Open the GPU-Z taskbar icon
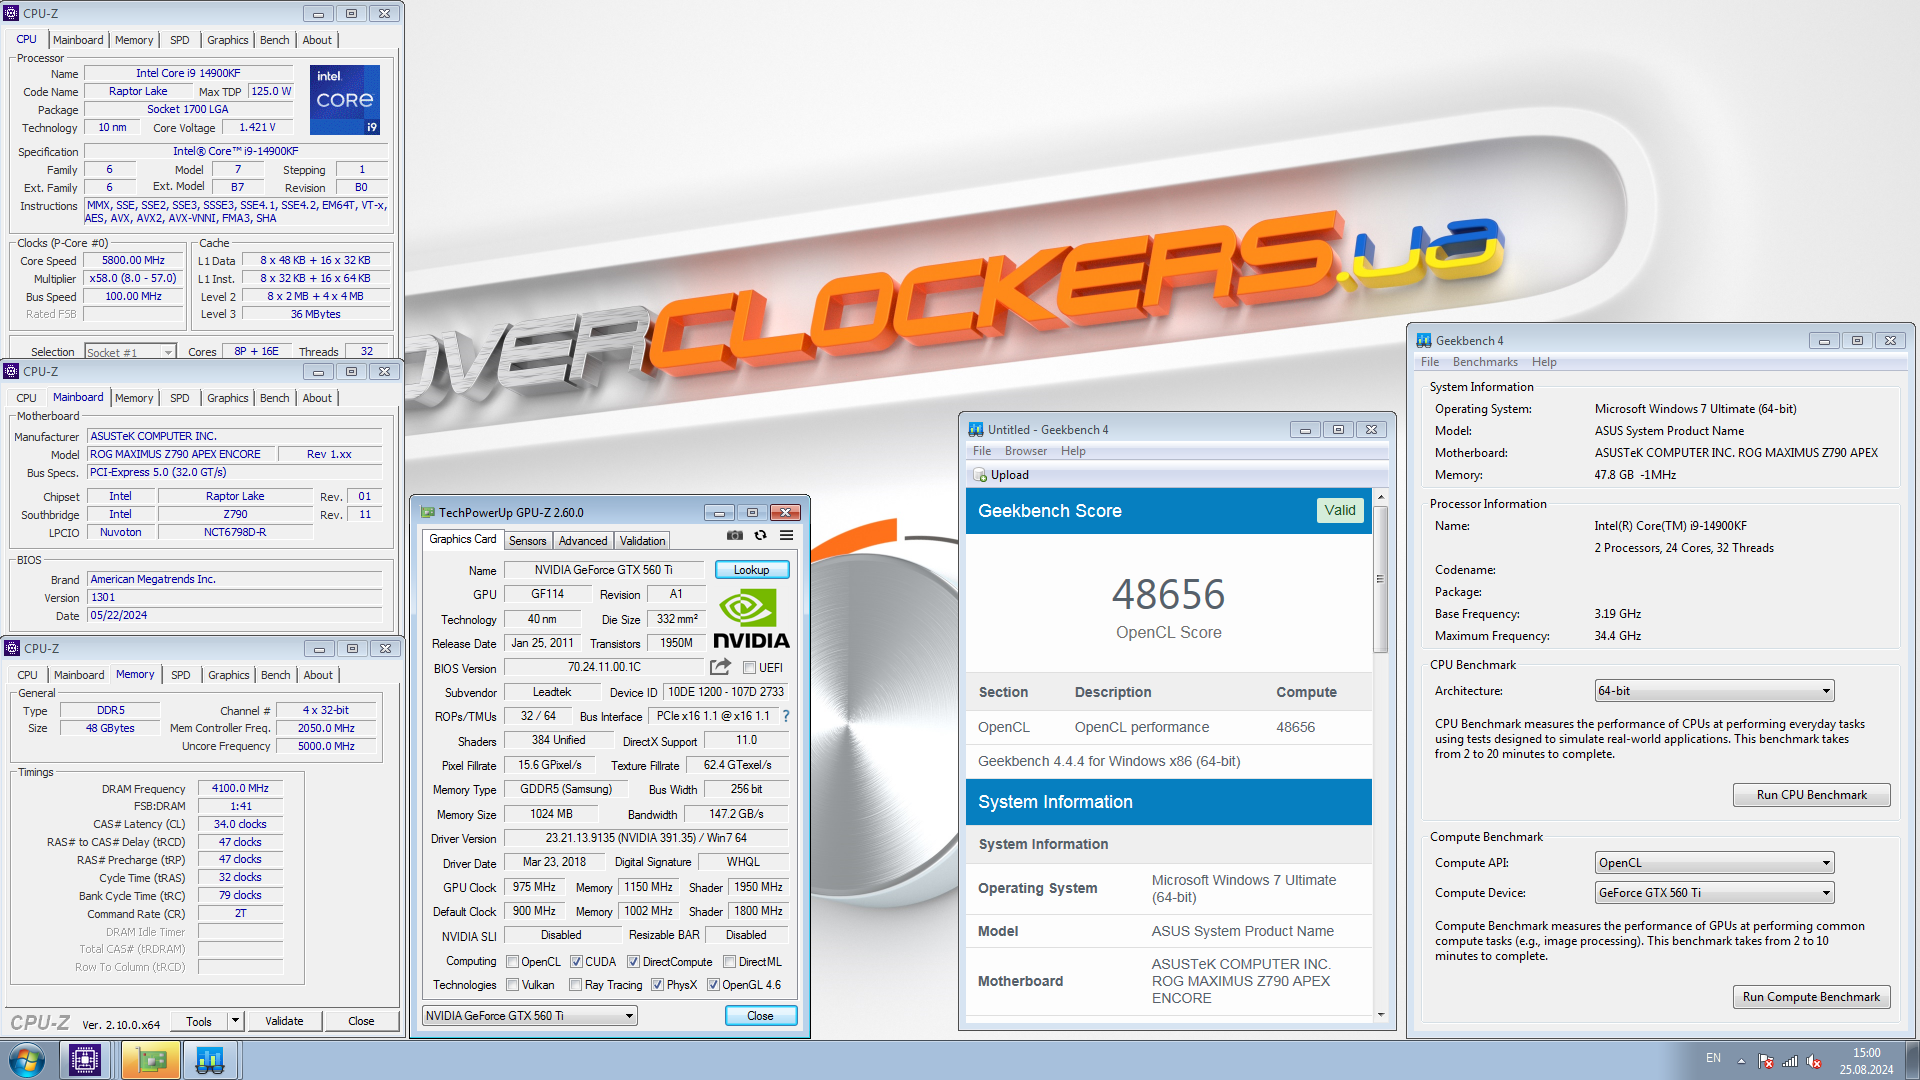The width and height of the screenshot is (1920, 1080). click(x=151, y=1060)
